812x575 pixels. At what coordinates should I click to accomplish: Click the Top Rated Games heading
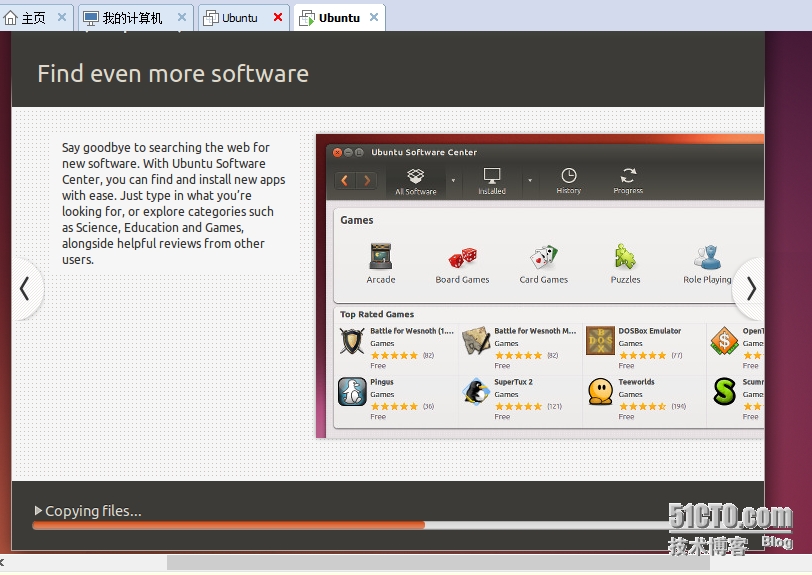pos(377,314)
